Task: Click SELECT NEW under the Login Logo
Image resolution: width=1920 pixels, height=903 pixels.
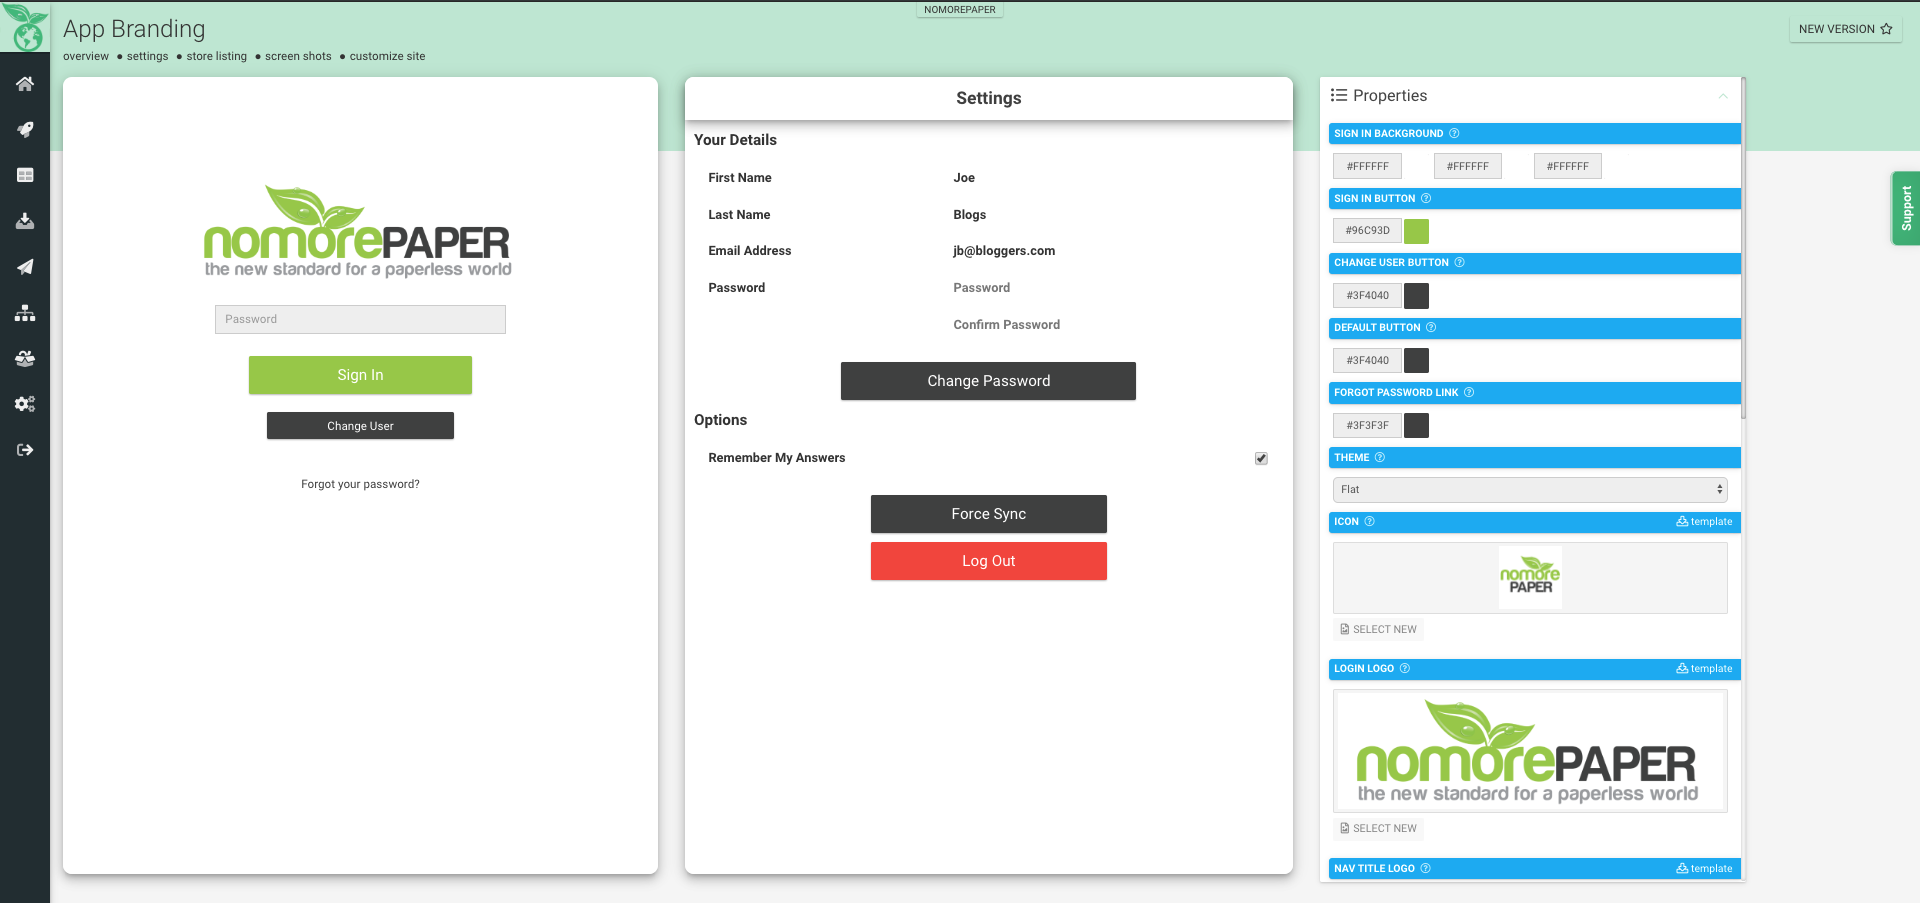Action: 1378,828
